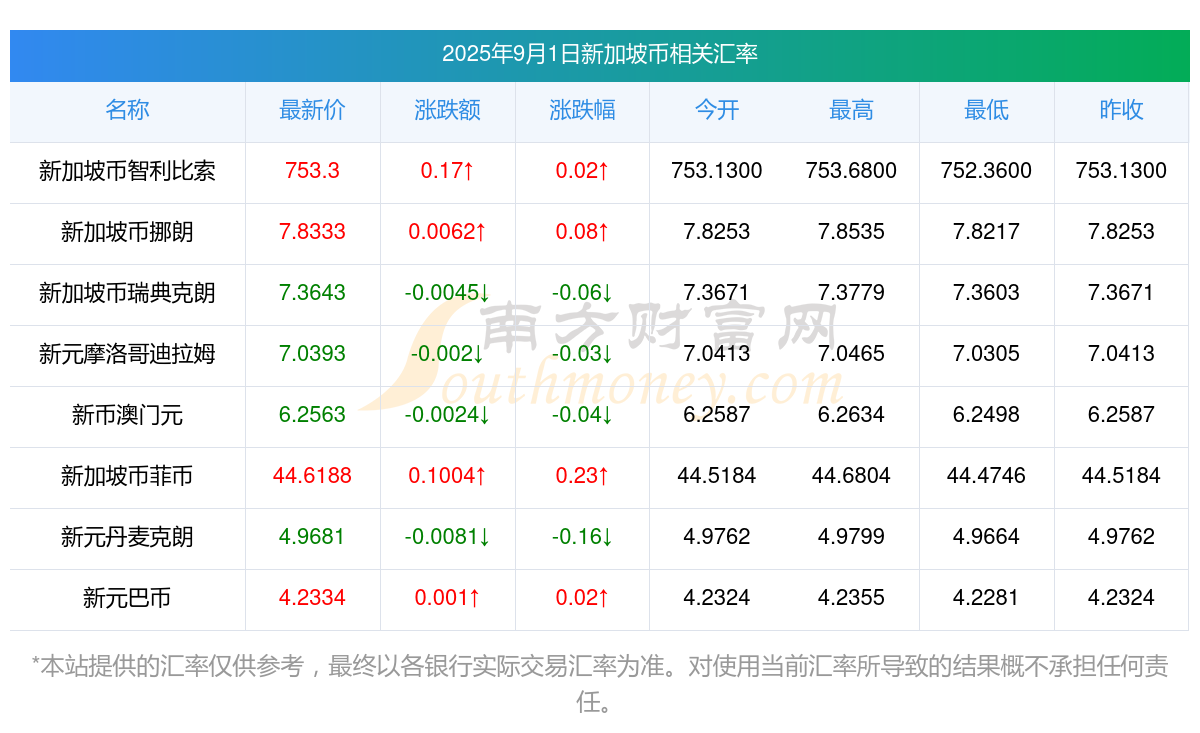Click change percent -0.06↓
Image resolution: width=1200 pixels, height=733 pixels.
(582, 293)
